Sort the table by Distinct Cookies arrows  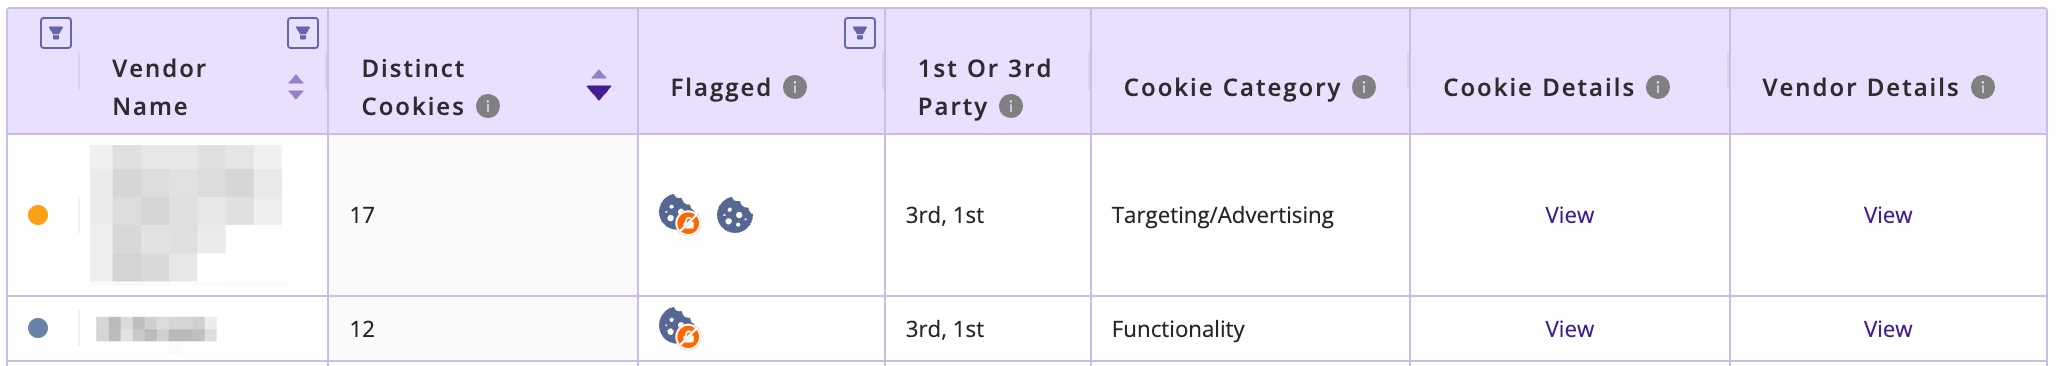click(599, 85)
